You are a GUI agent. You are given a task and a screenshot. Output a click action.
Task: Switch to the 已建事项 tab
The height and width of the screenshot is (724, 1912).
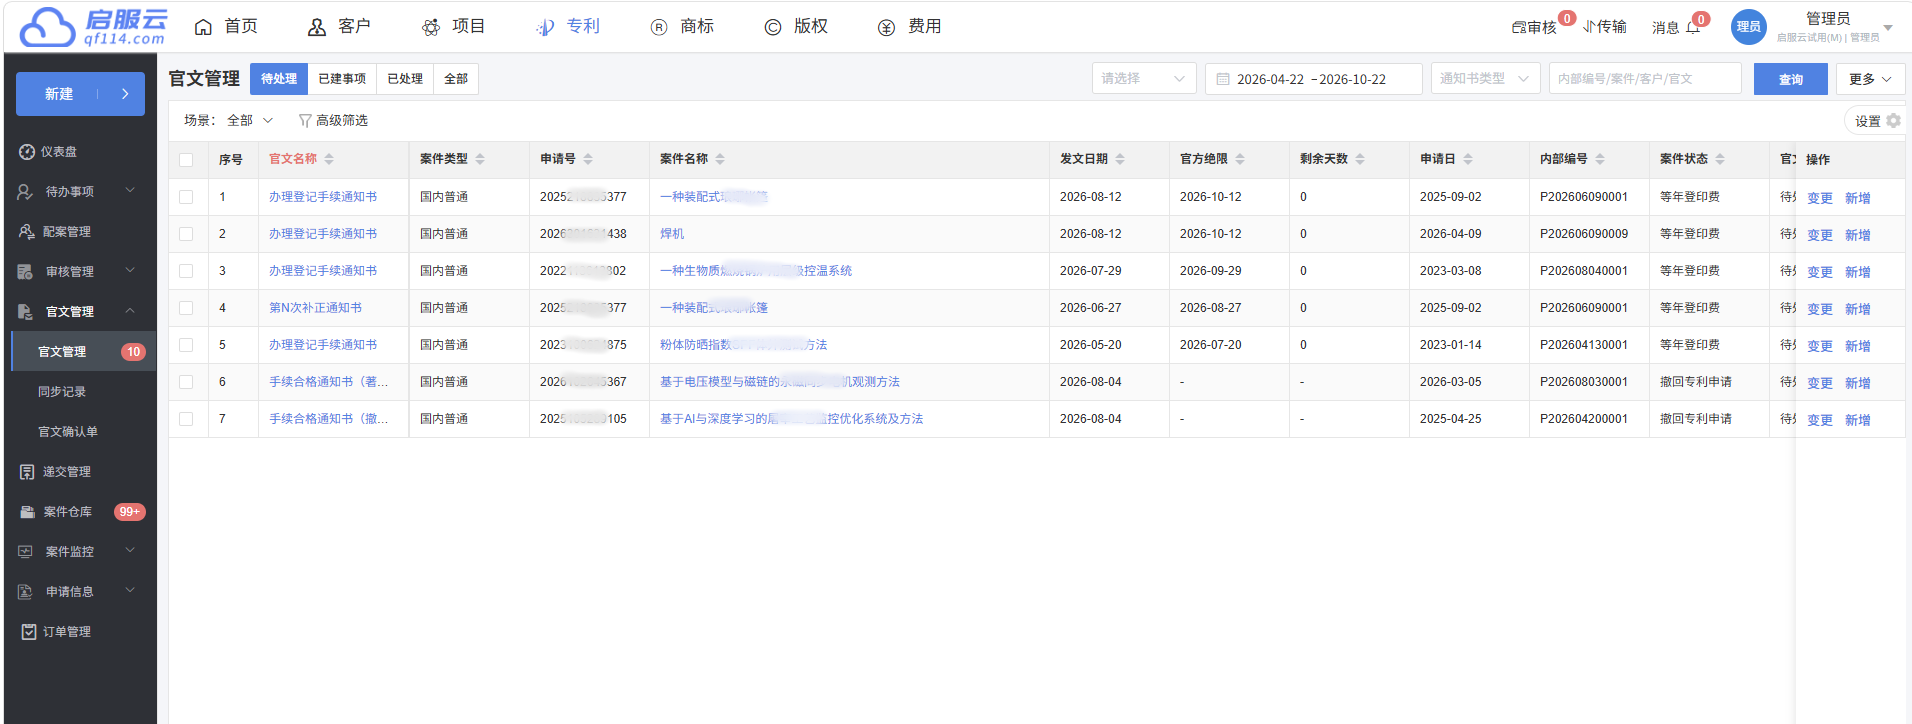pyautogui.click(x=342, y=79)
